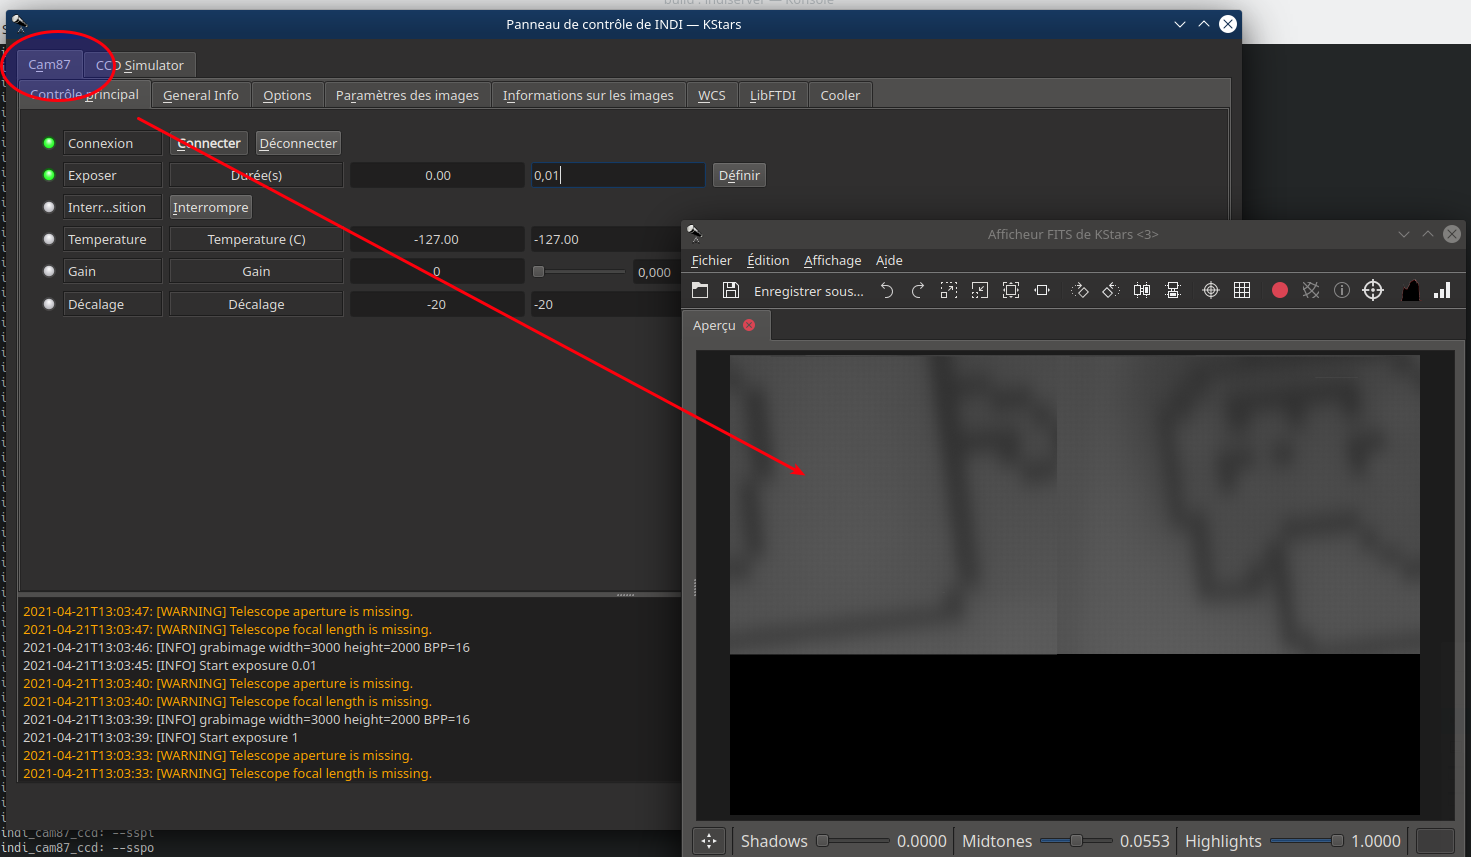1471x857 pixels.
Task: Click the Décalage input field showing -20
Action: tap(606, 304)
